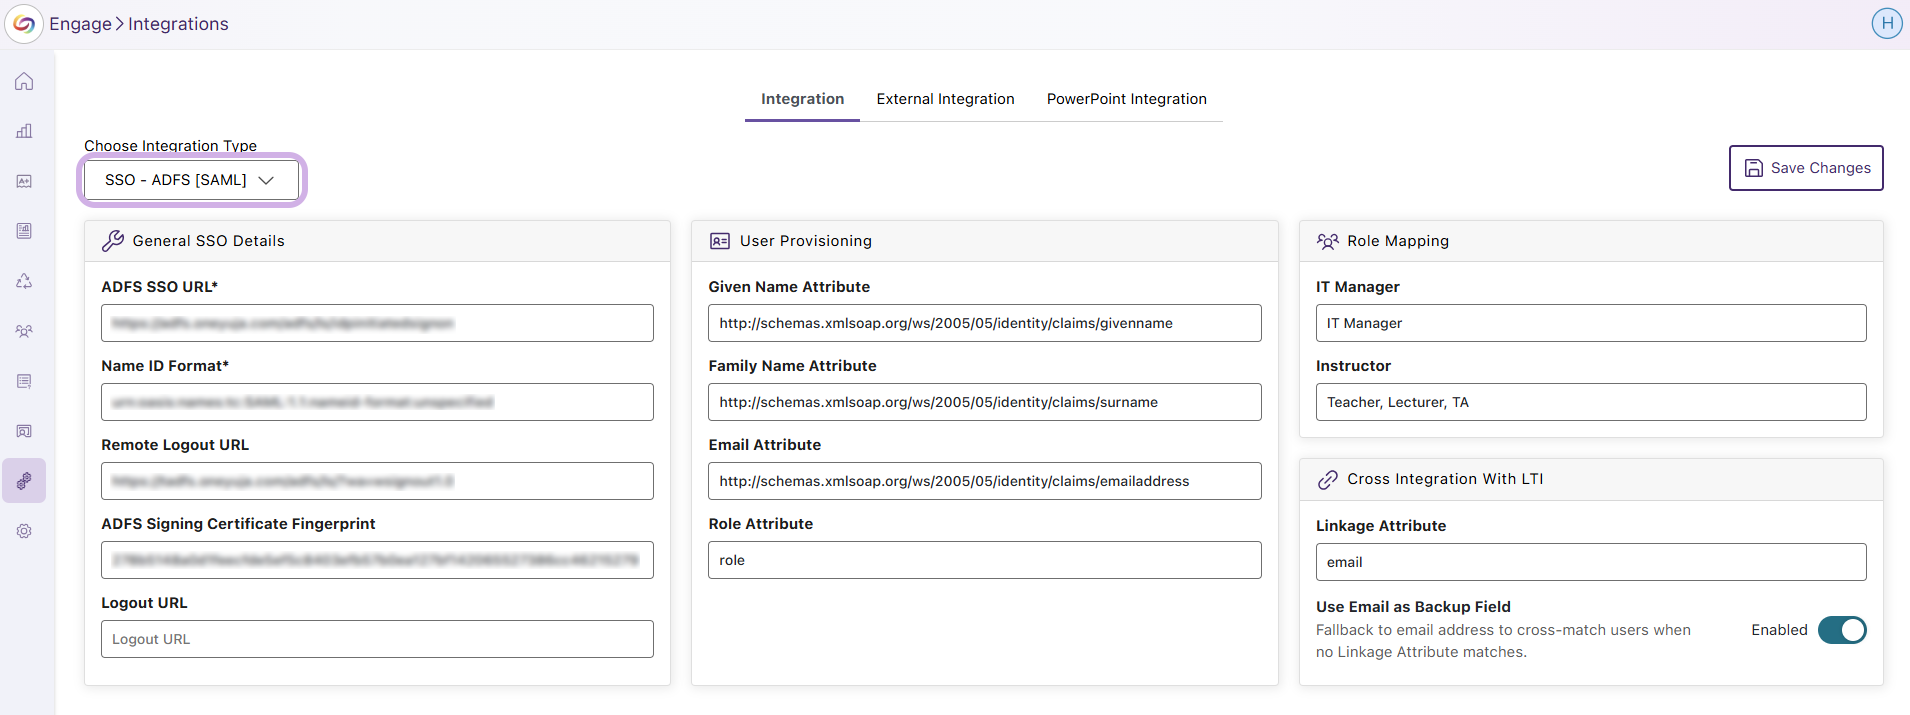Click the ID card User Provisioning icon
This screenshot has width=1910, height=715.
(x=720, y=241)
